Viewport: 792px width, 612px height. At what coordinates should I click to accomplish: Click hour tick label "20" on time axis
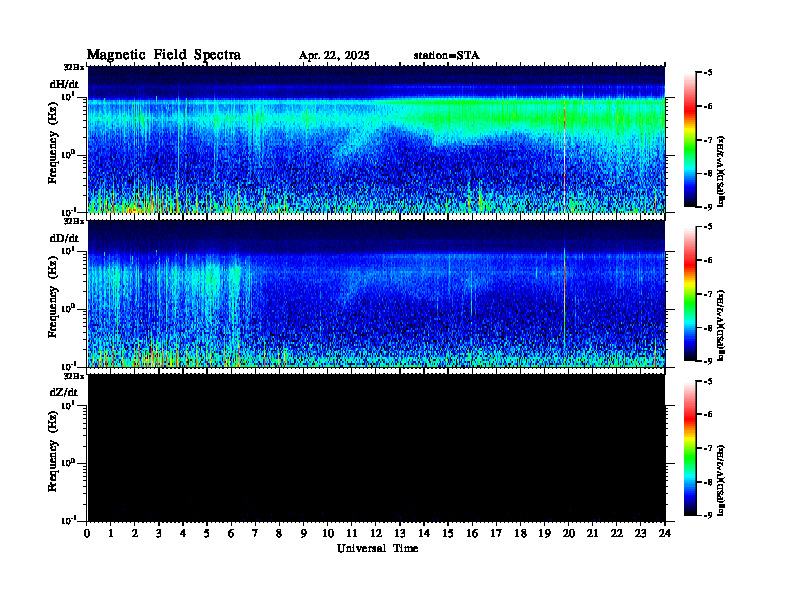(x=569, y=533)
